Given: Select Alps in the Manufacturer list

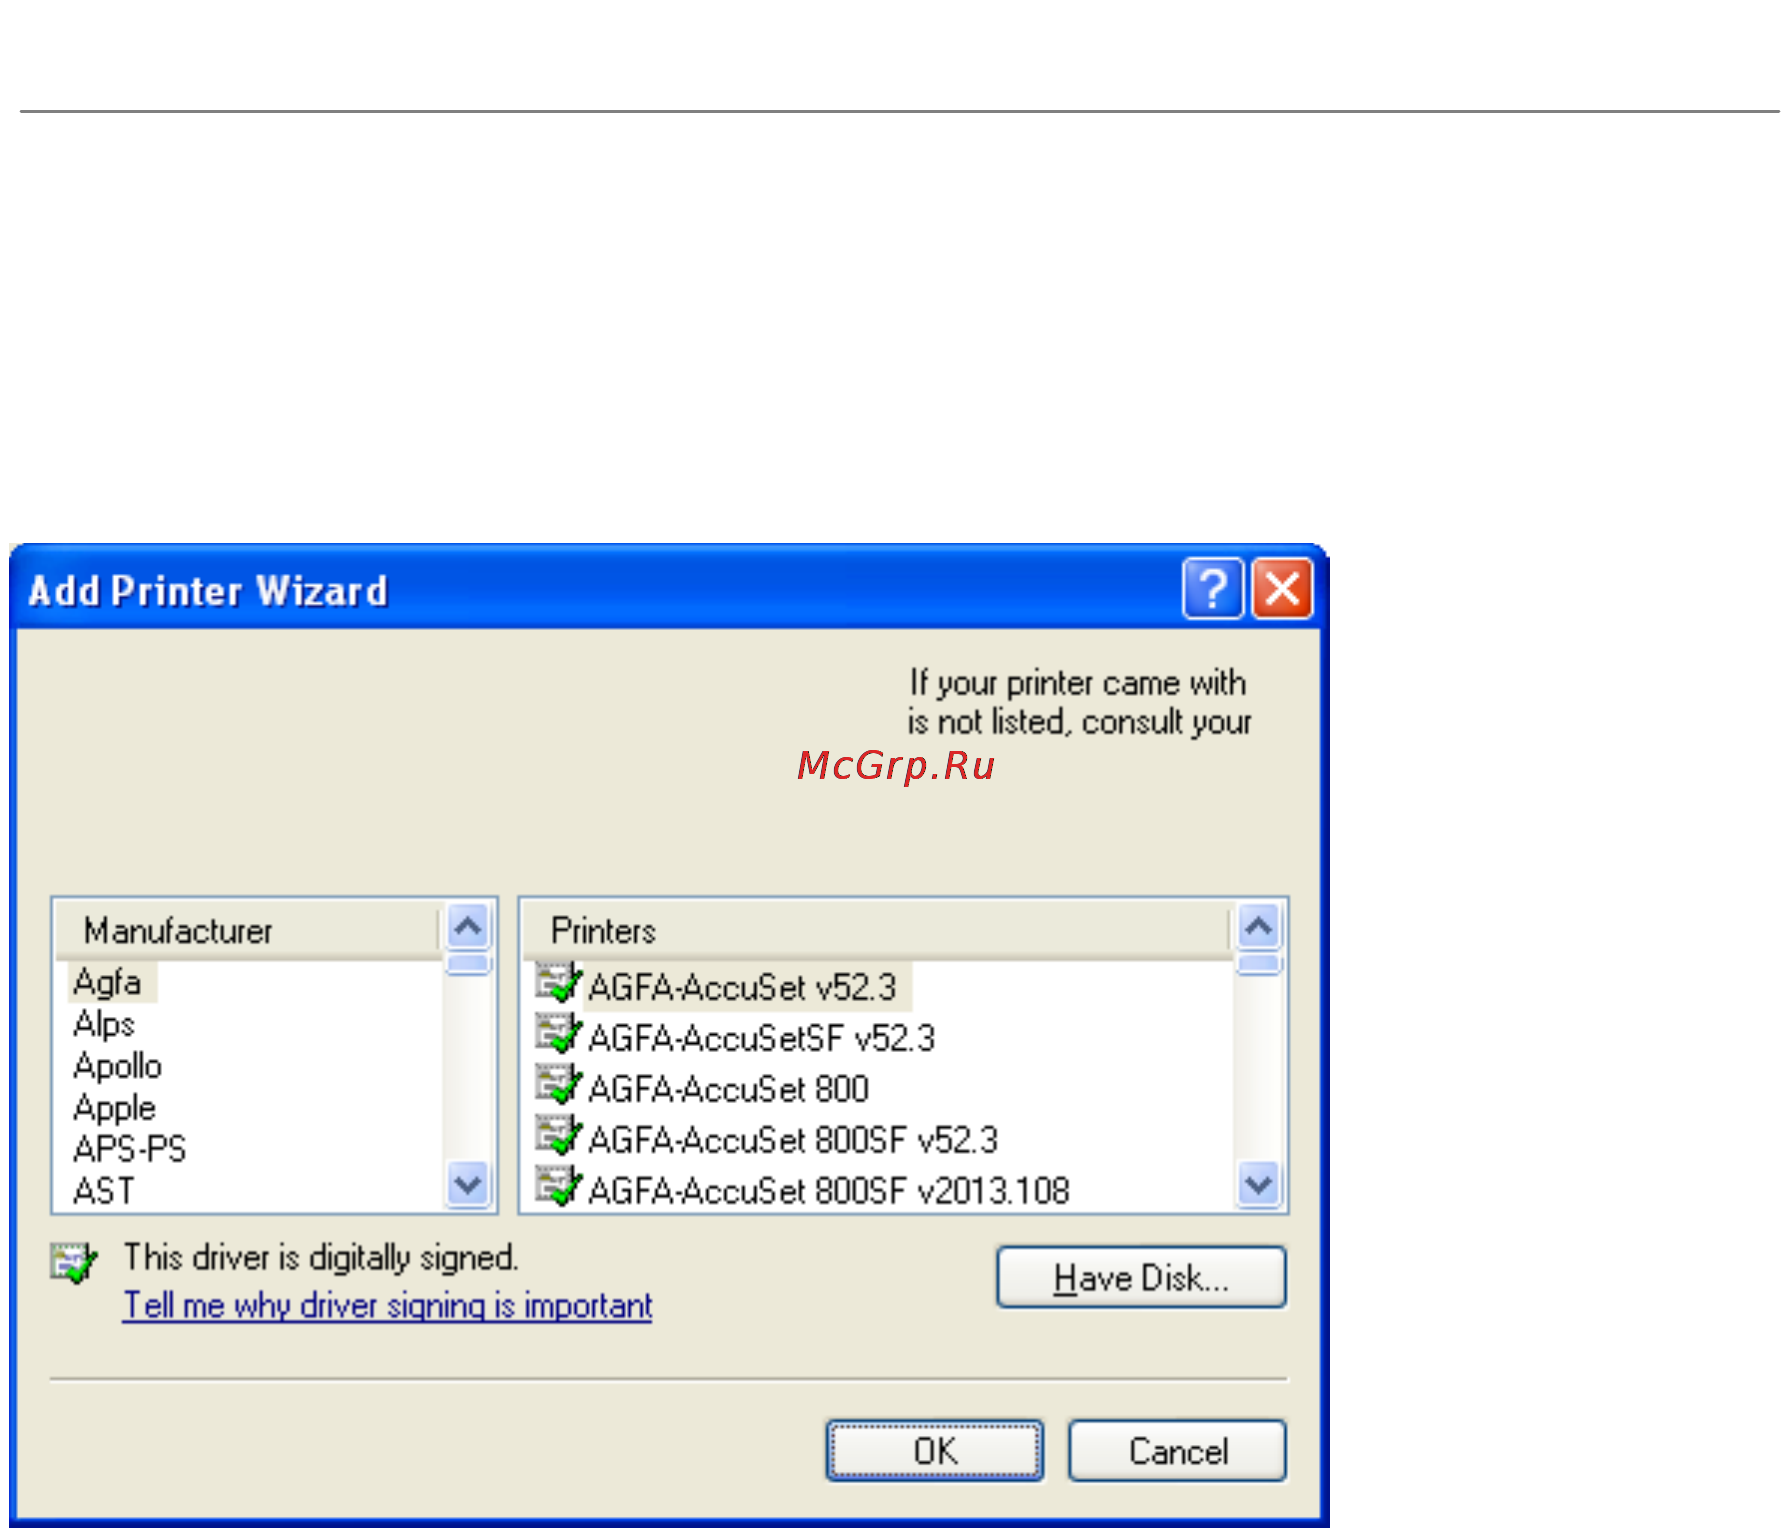Looking at the screenshot, I should [x=104, y=1024].
